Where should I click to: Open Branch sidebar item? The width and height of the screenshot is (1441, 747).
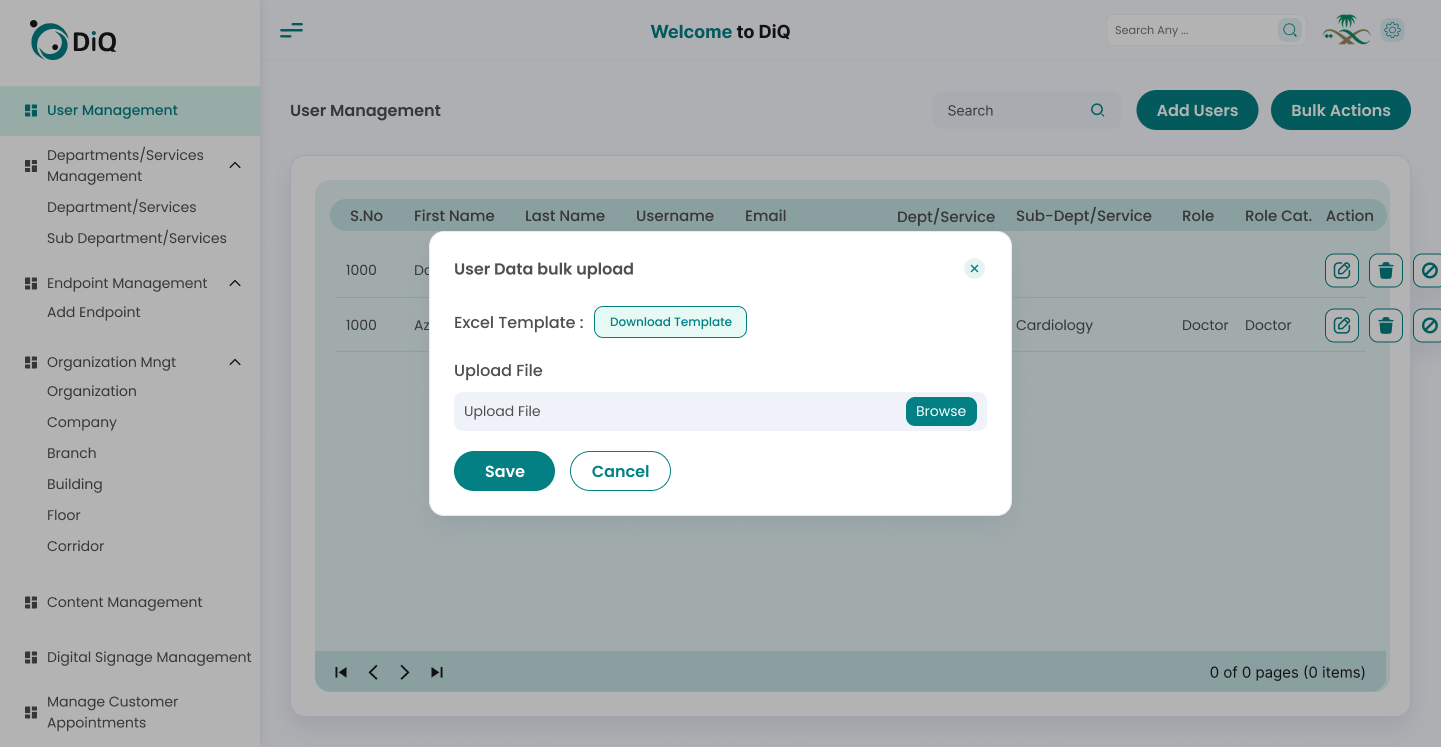72,453
